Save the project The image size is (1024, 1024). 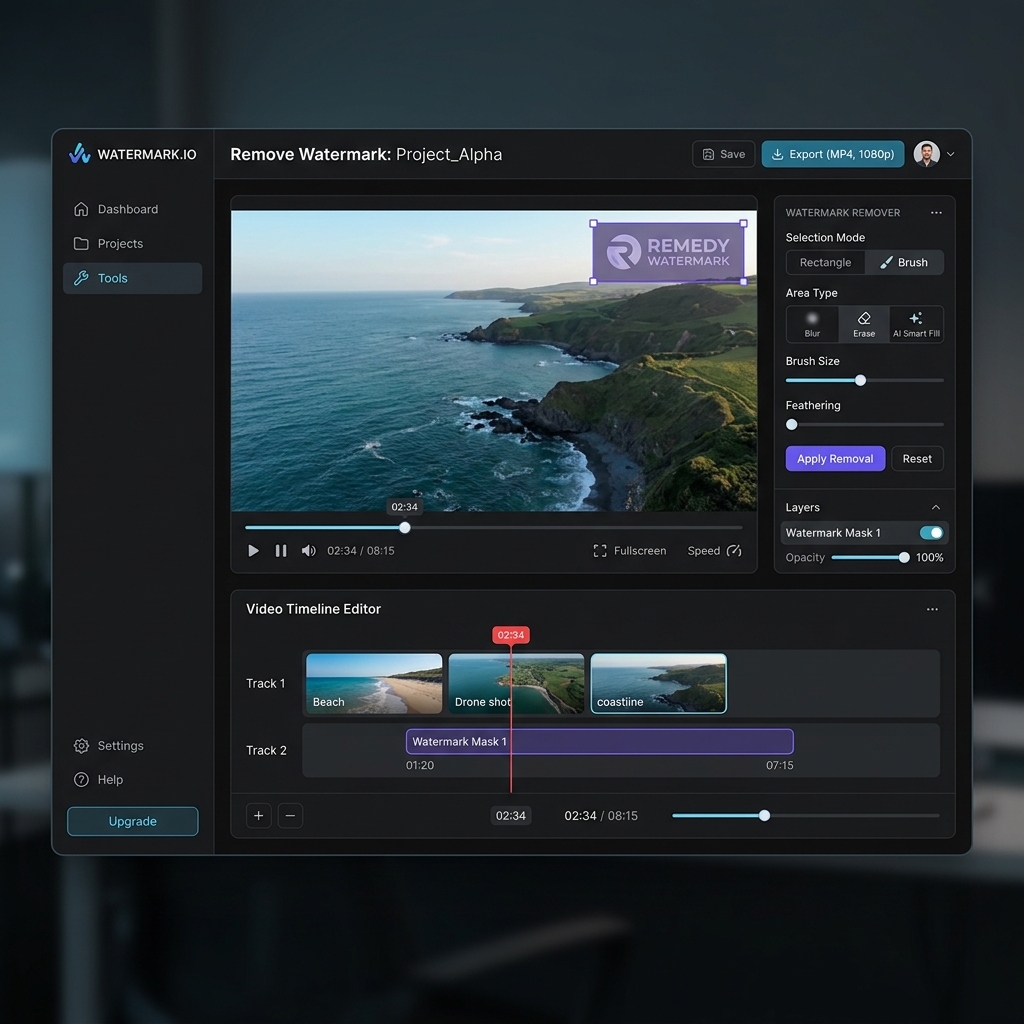[724, 154]
